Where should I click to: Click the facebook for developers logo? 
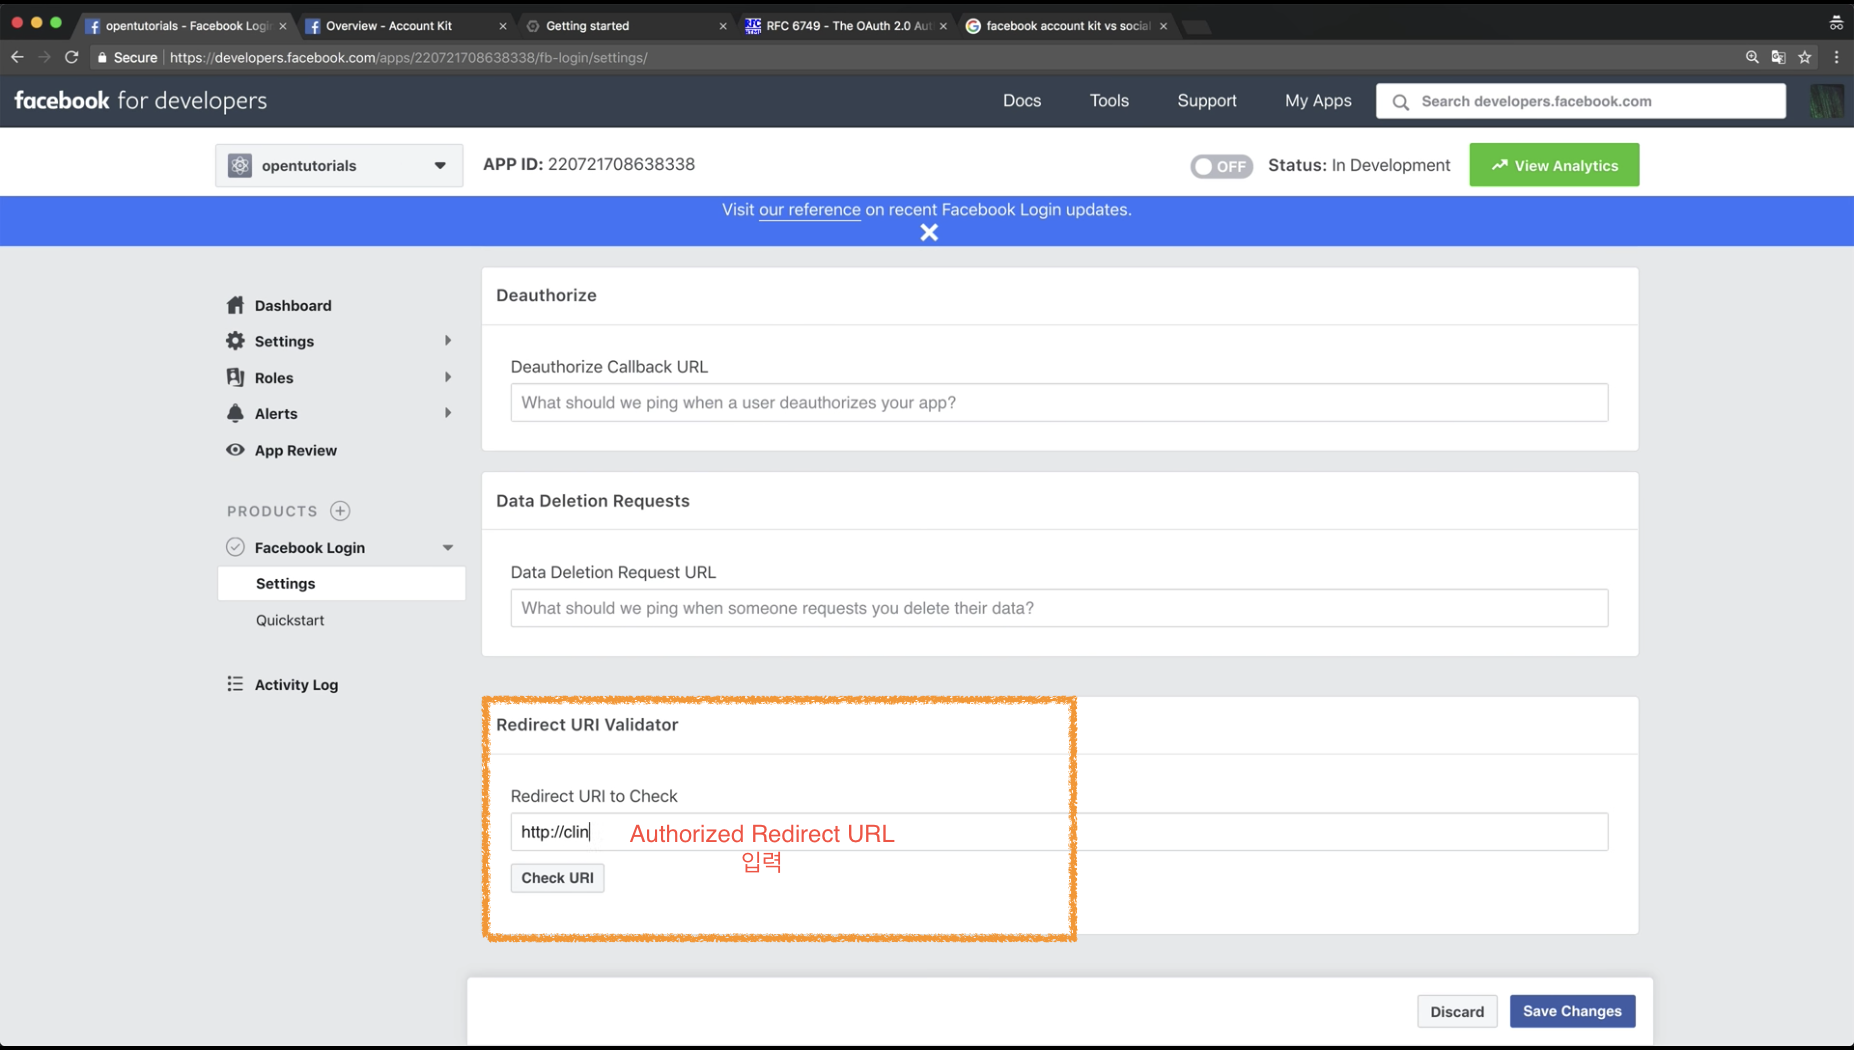pos(140,100)
